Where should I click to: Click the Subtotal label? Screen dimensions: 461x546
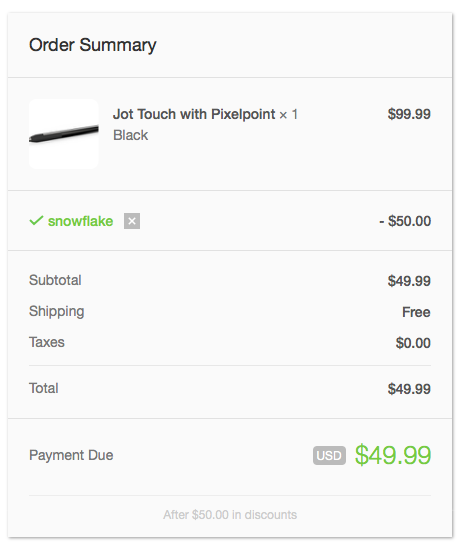[x=55, y=280]
